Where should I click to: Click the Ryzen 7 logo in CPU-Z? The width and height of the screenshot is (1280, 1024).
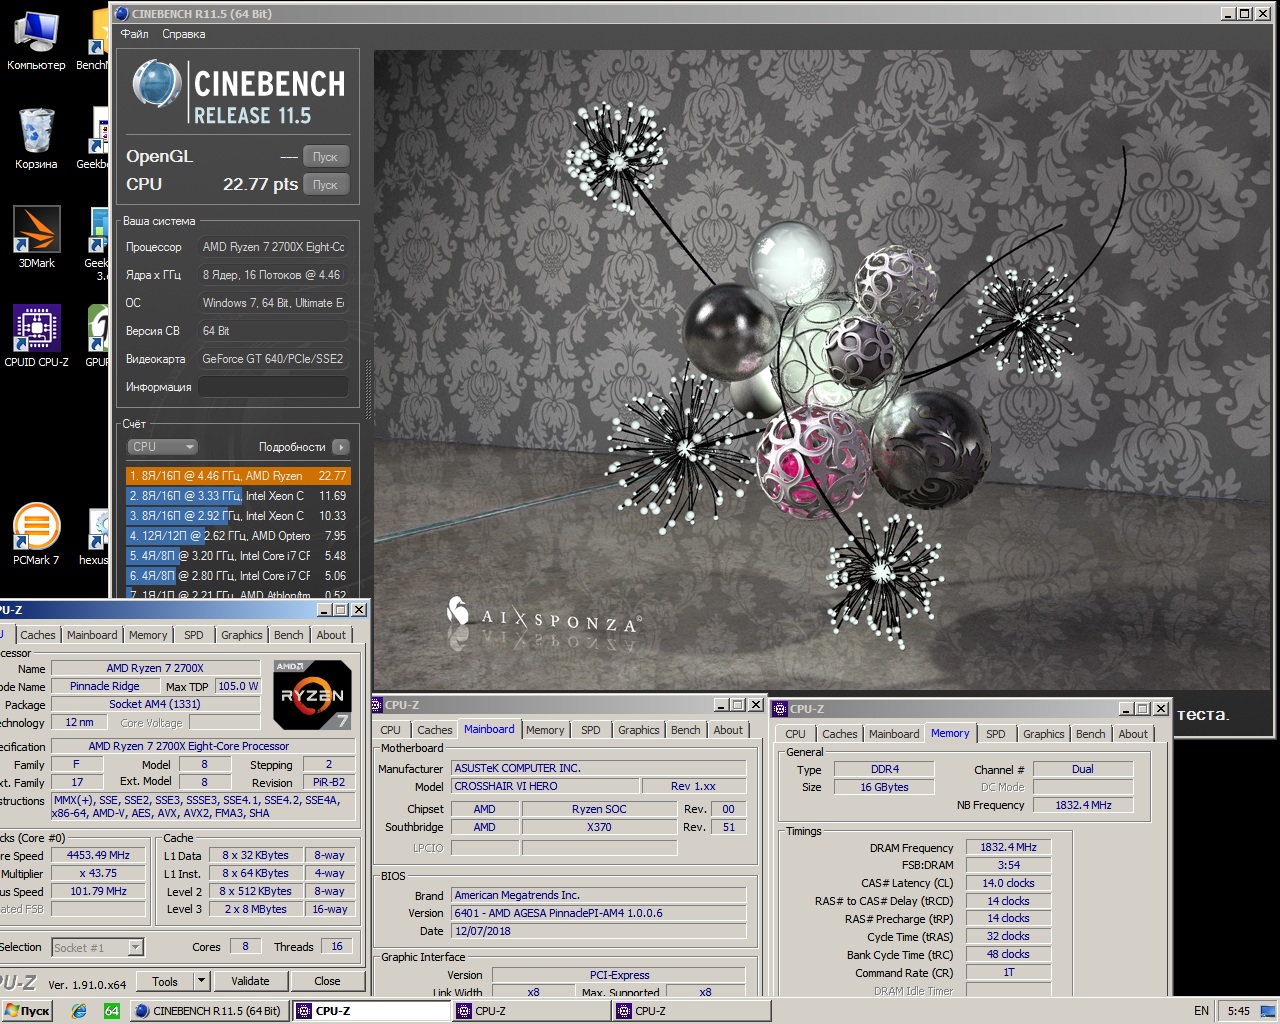pyautogui.click(x=312, y=694)
